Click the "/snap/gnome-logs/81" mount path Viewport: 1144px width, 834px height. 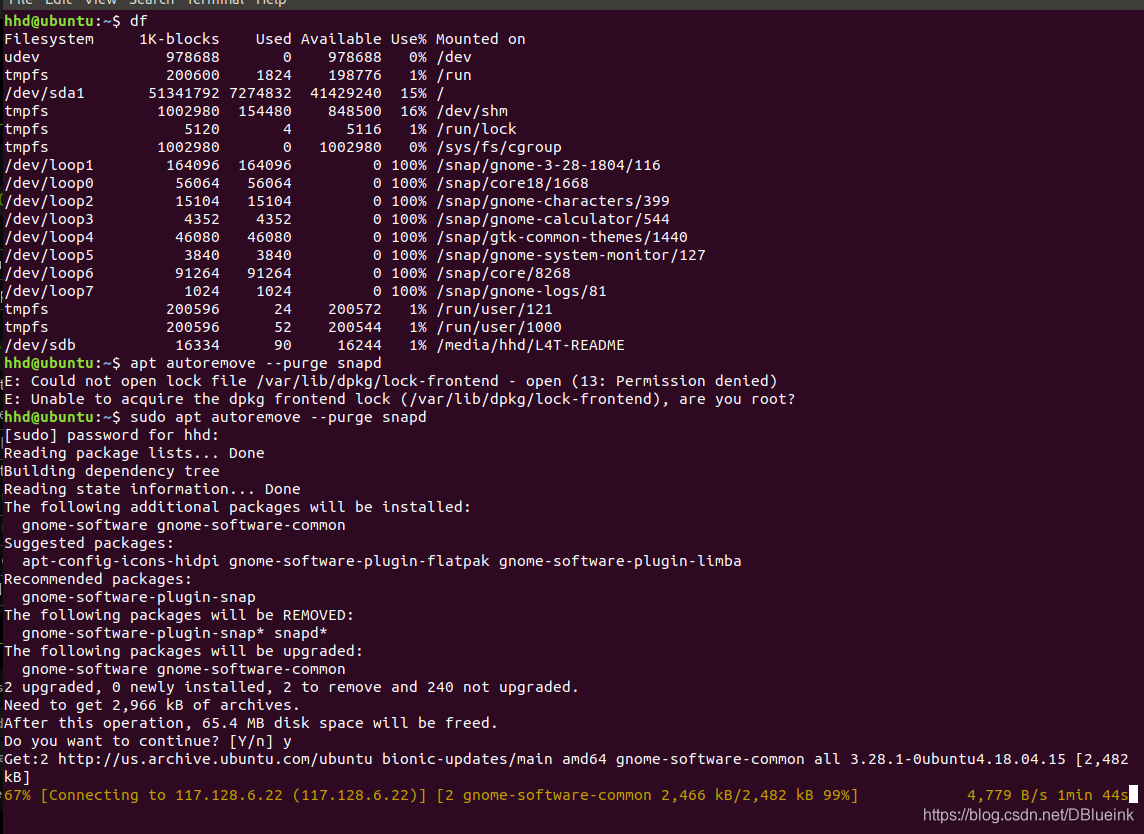point(522,291)
